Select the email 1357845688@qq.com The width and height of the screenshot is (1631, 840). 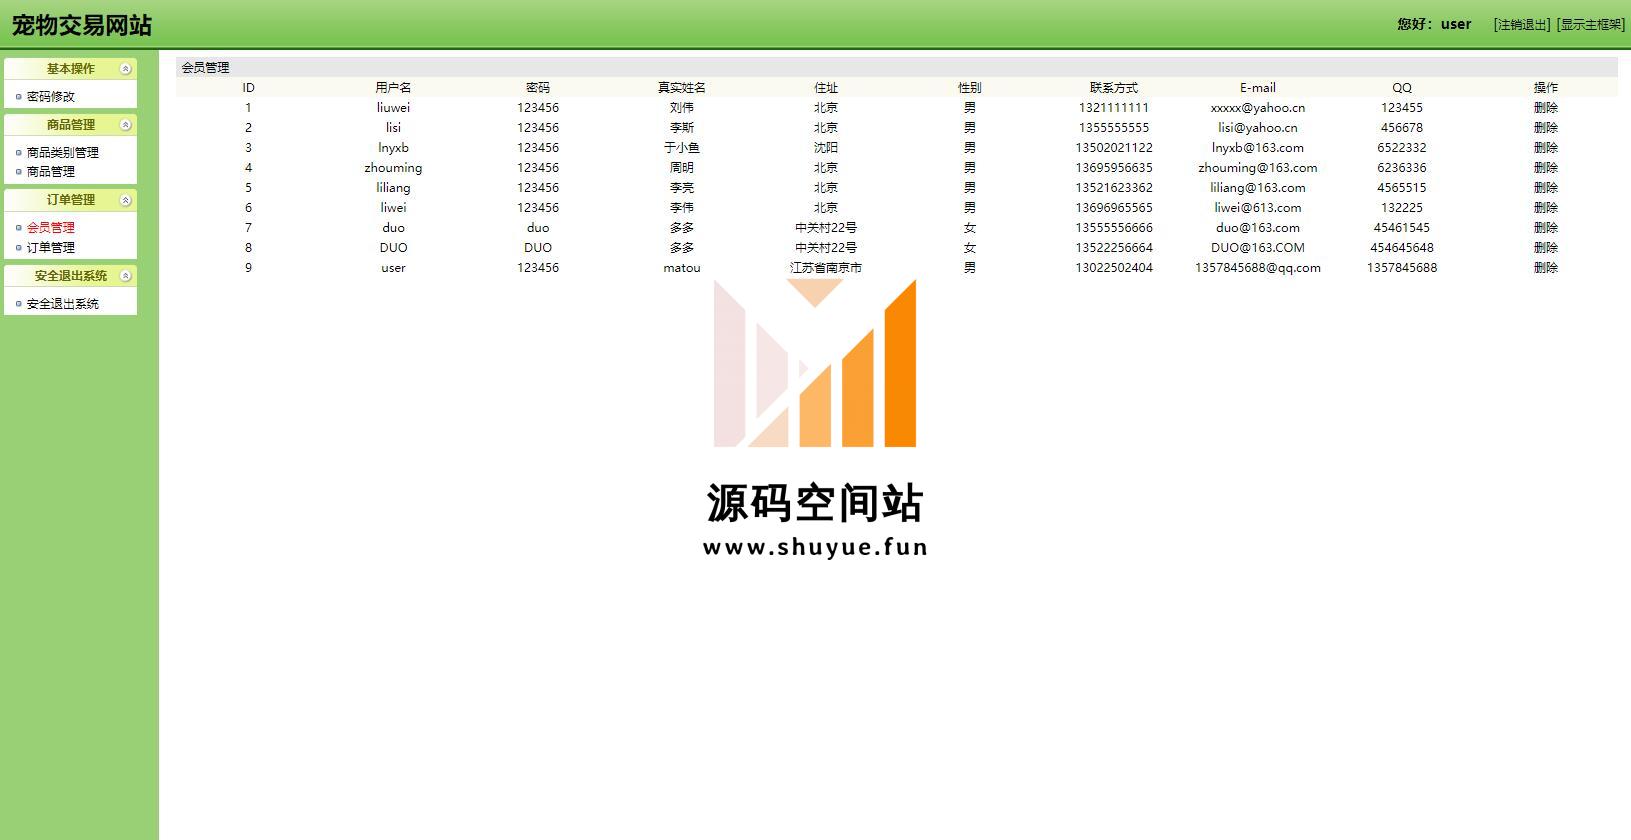pos(1258,268)
